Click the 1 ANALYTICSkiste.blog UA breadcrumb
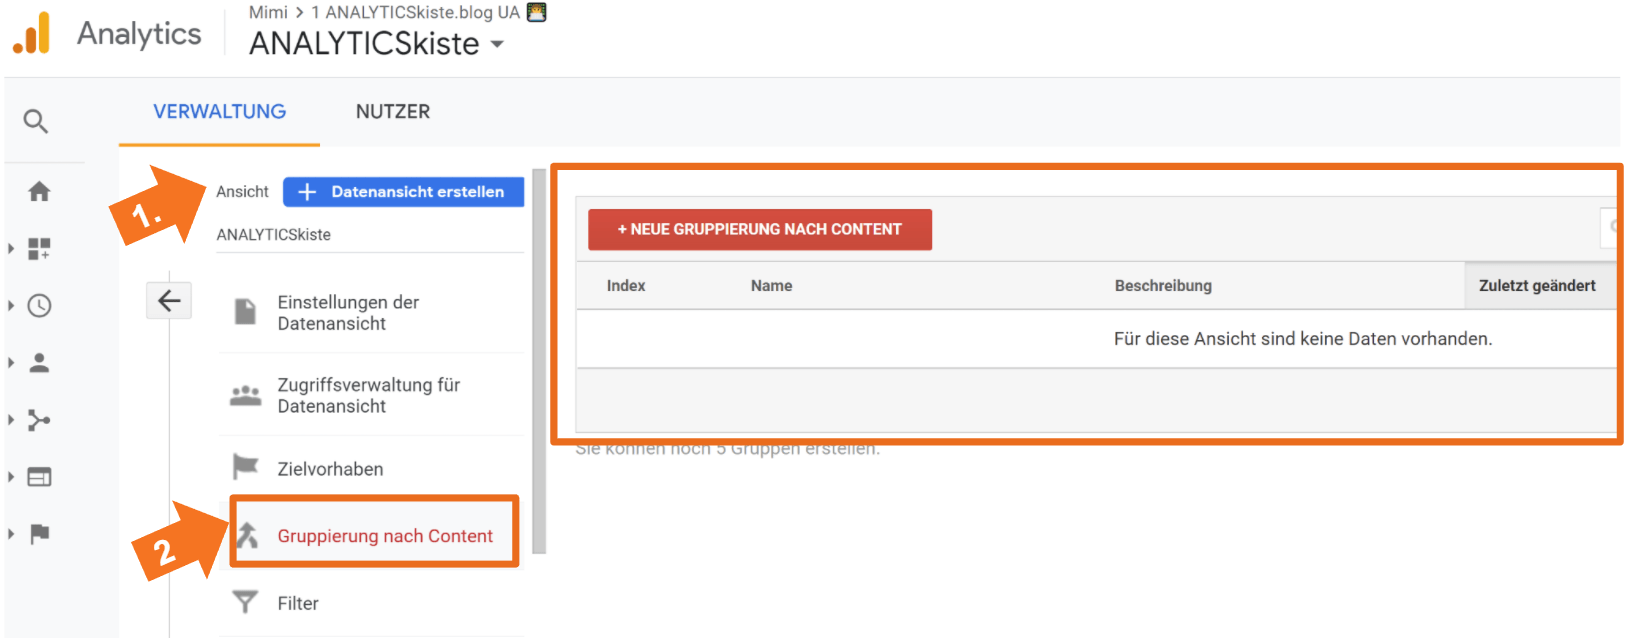 coord(415,12)
